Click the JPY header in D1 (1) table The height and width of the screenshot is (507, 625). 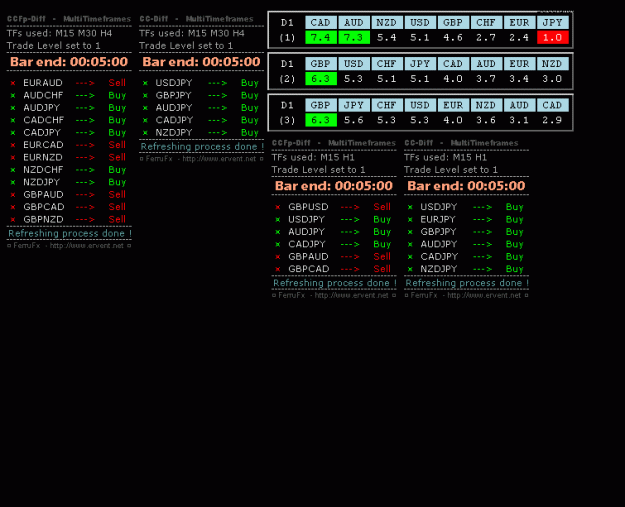[552, 23]
